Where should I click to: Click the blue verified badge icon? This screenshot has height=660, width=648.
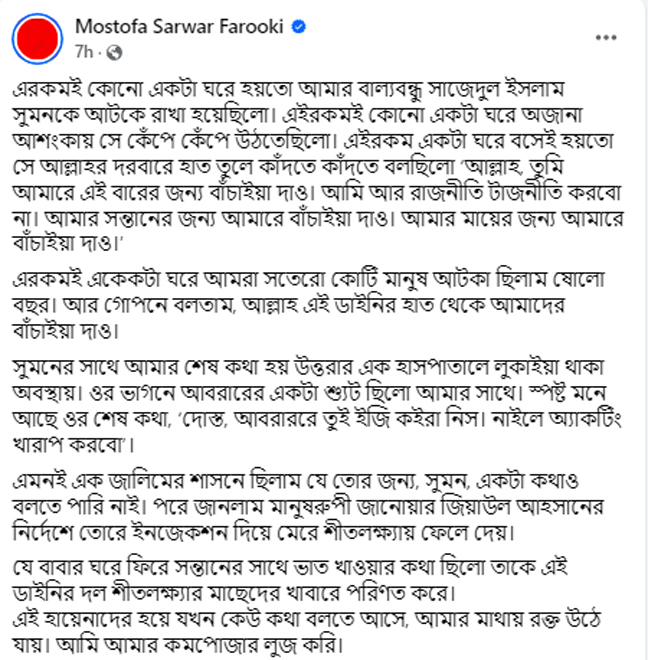299,27
